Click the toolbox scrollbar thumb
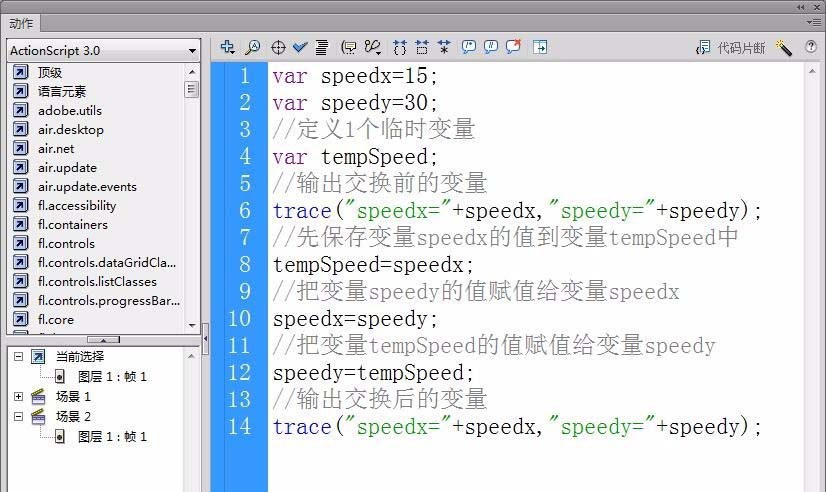The height and width of the screenshot is (492, 826). (x=192, y=89)
